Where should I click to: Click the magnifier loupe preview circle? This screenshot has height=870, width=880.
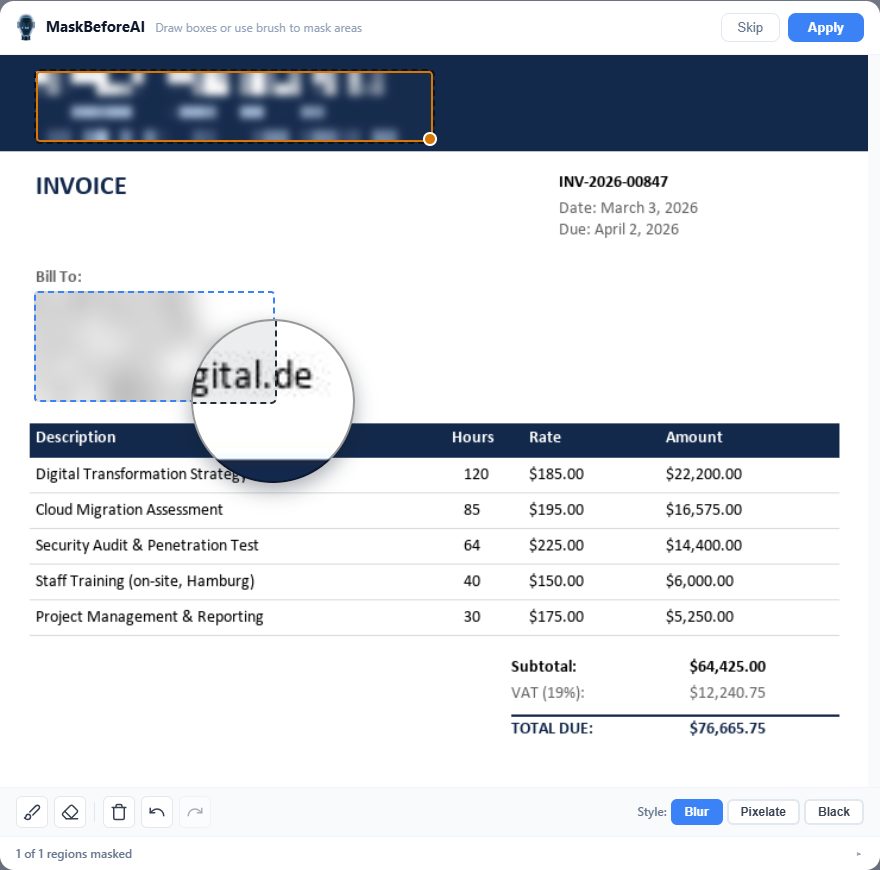coord(272,400)
